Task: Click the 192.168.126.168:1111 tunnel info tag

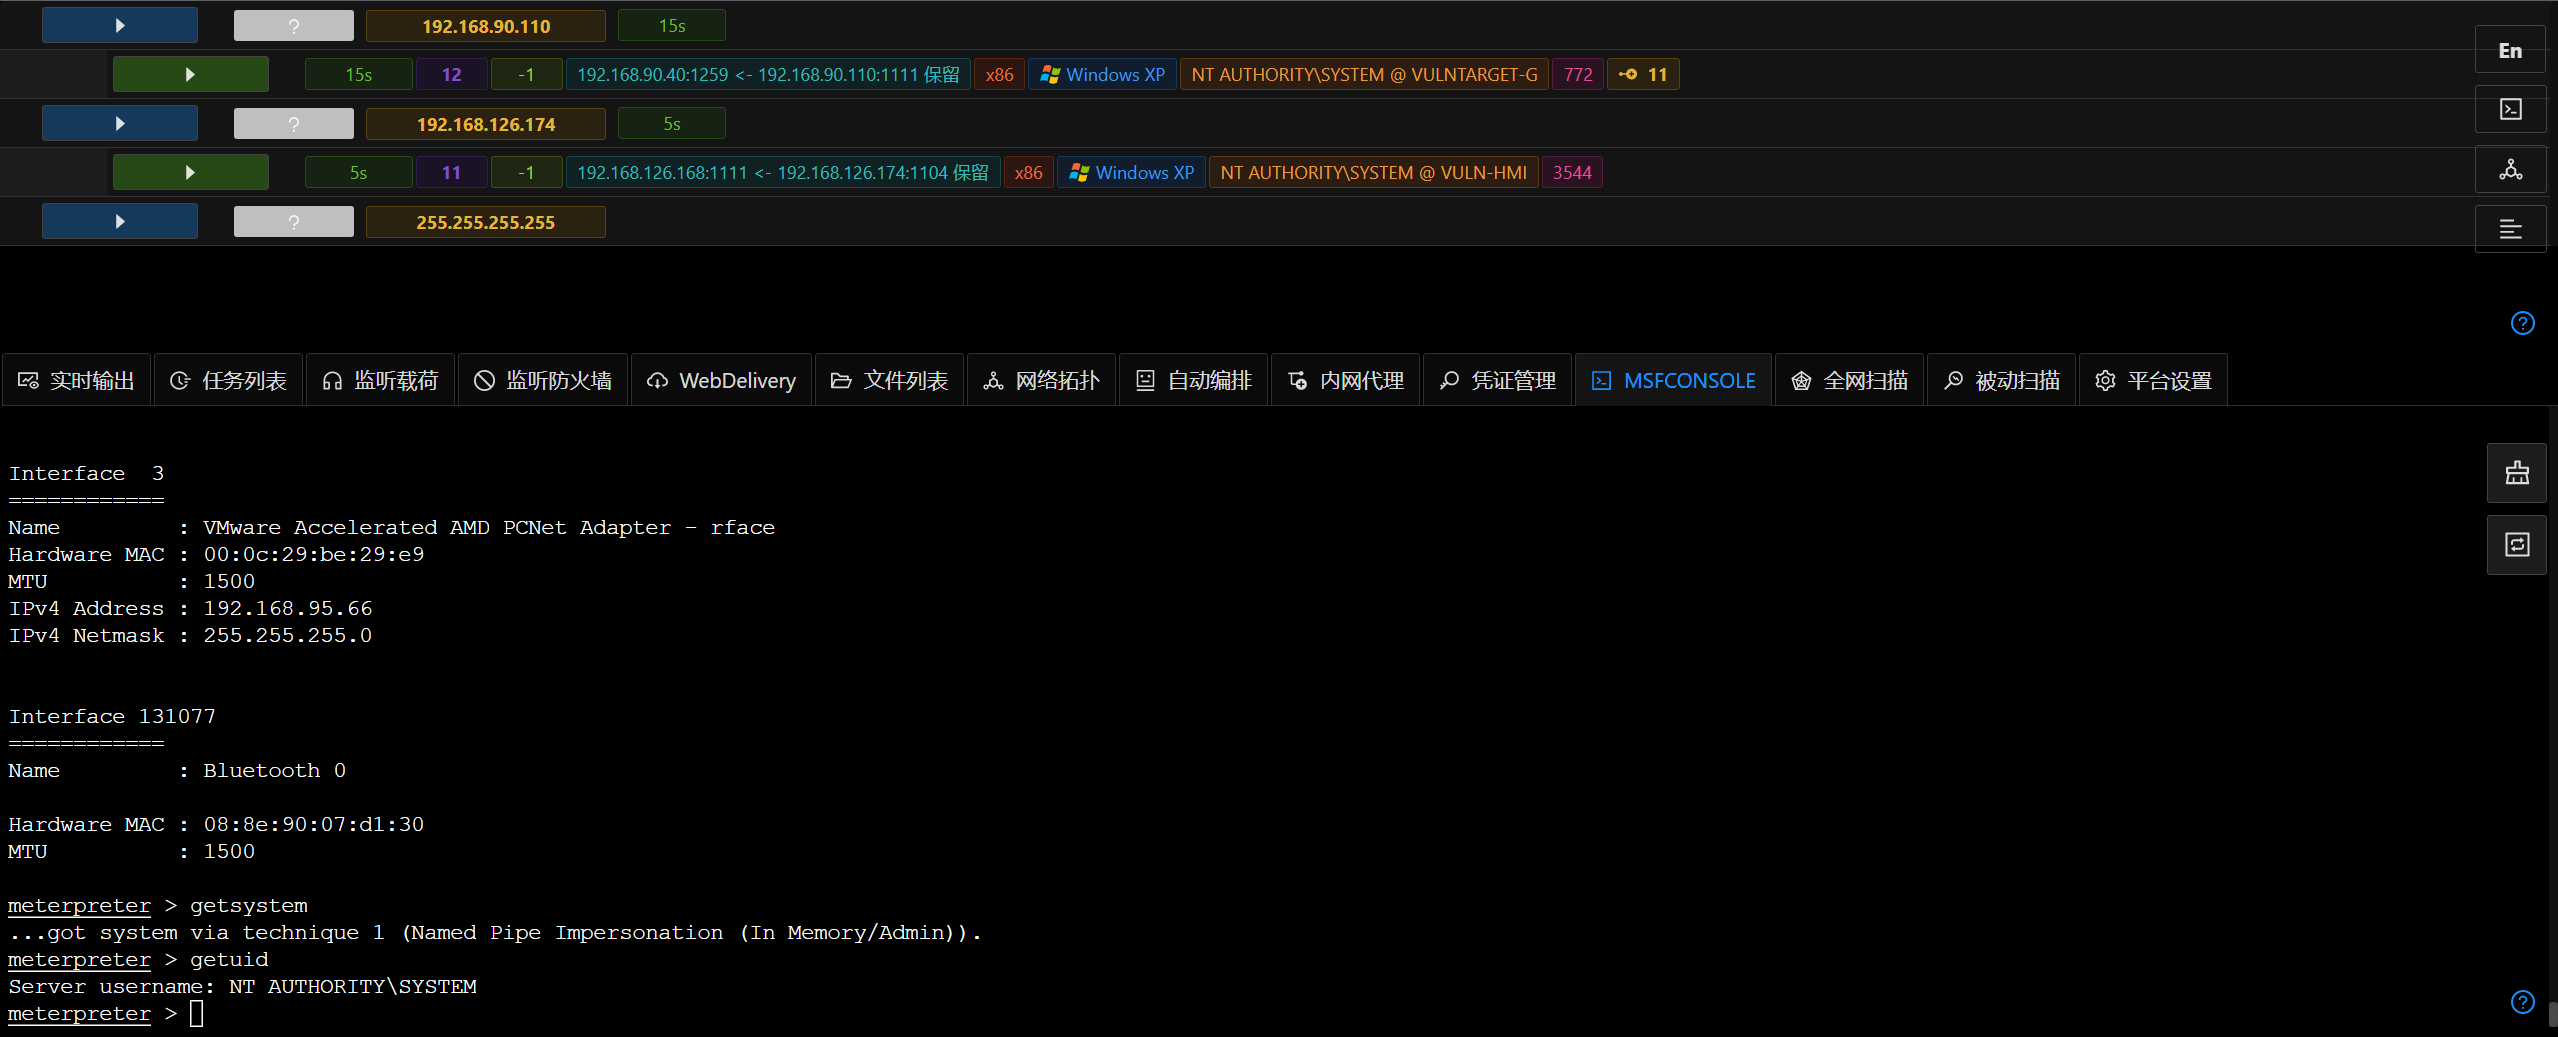Action: (783, 172)
